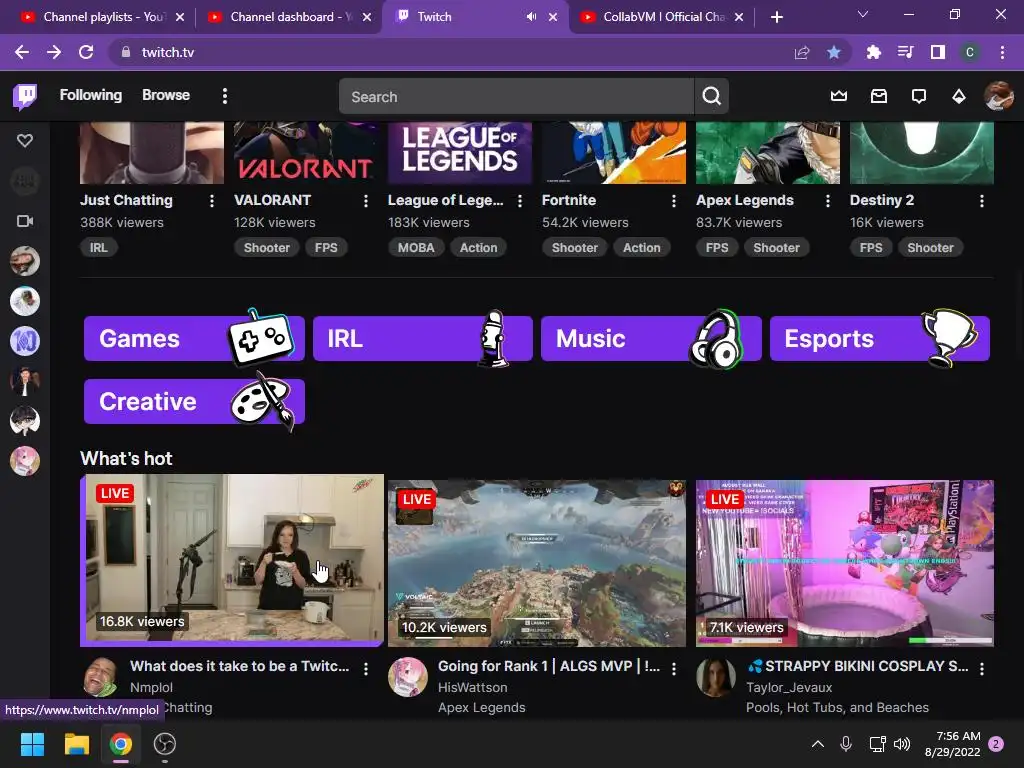1024x768 pixels.
Task: Open the Chrome extensions puzzle icon
Action: [x=873, y=52]
